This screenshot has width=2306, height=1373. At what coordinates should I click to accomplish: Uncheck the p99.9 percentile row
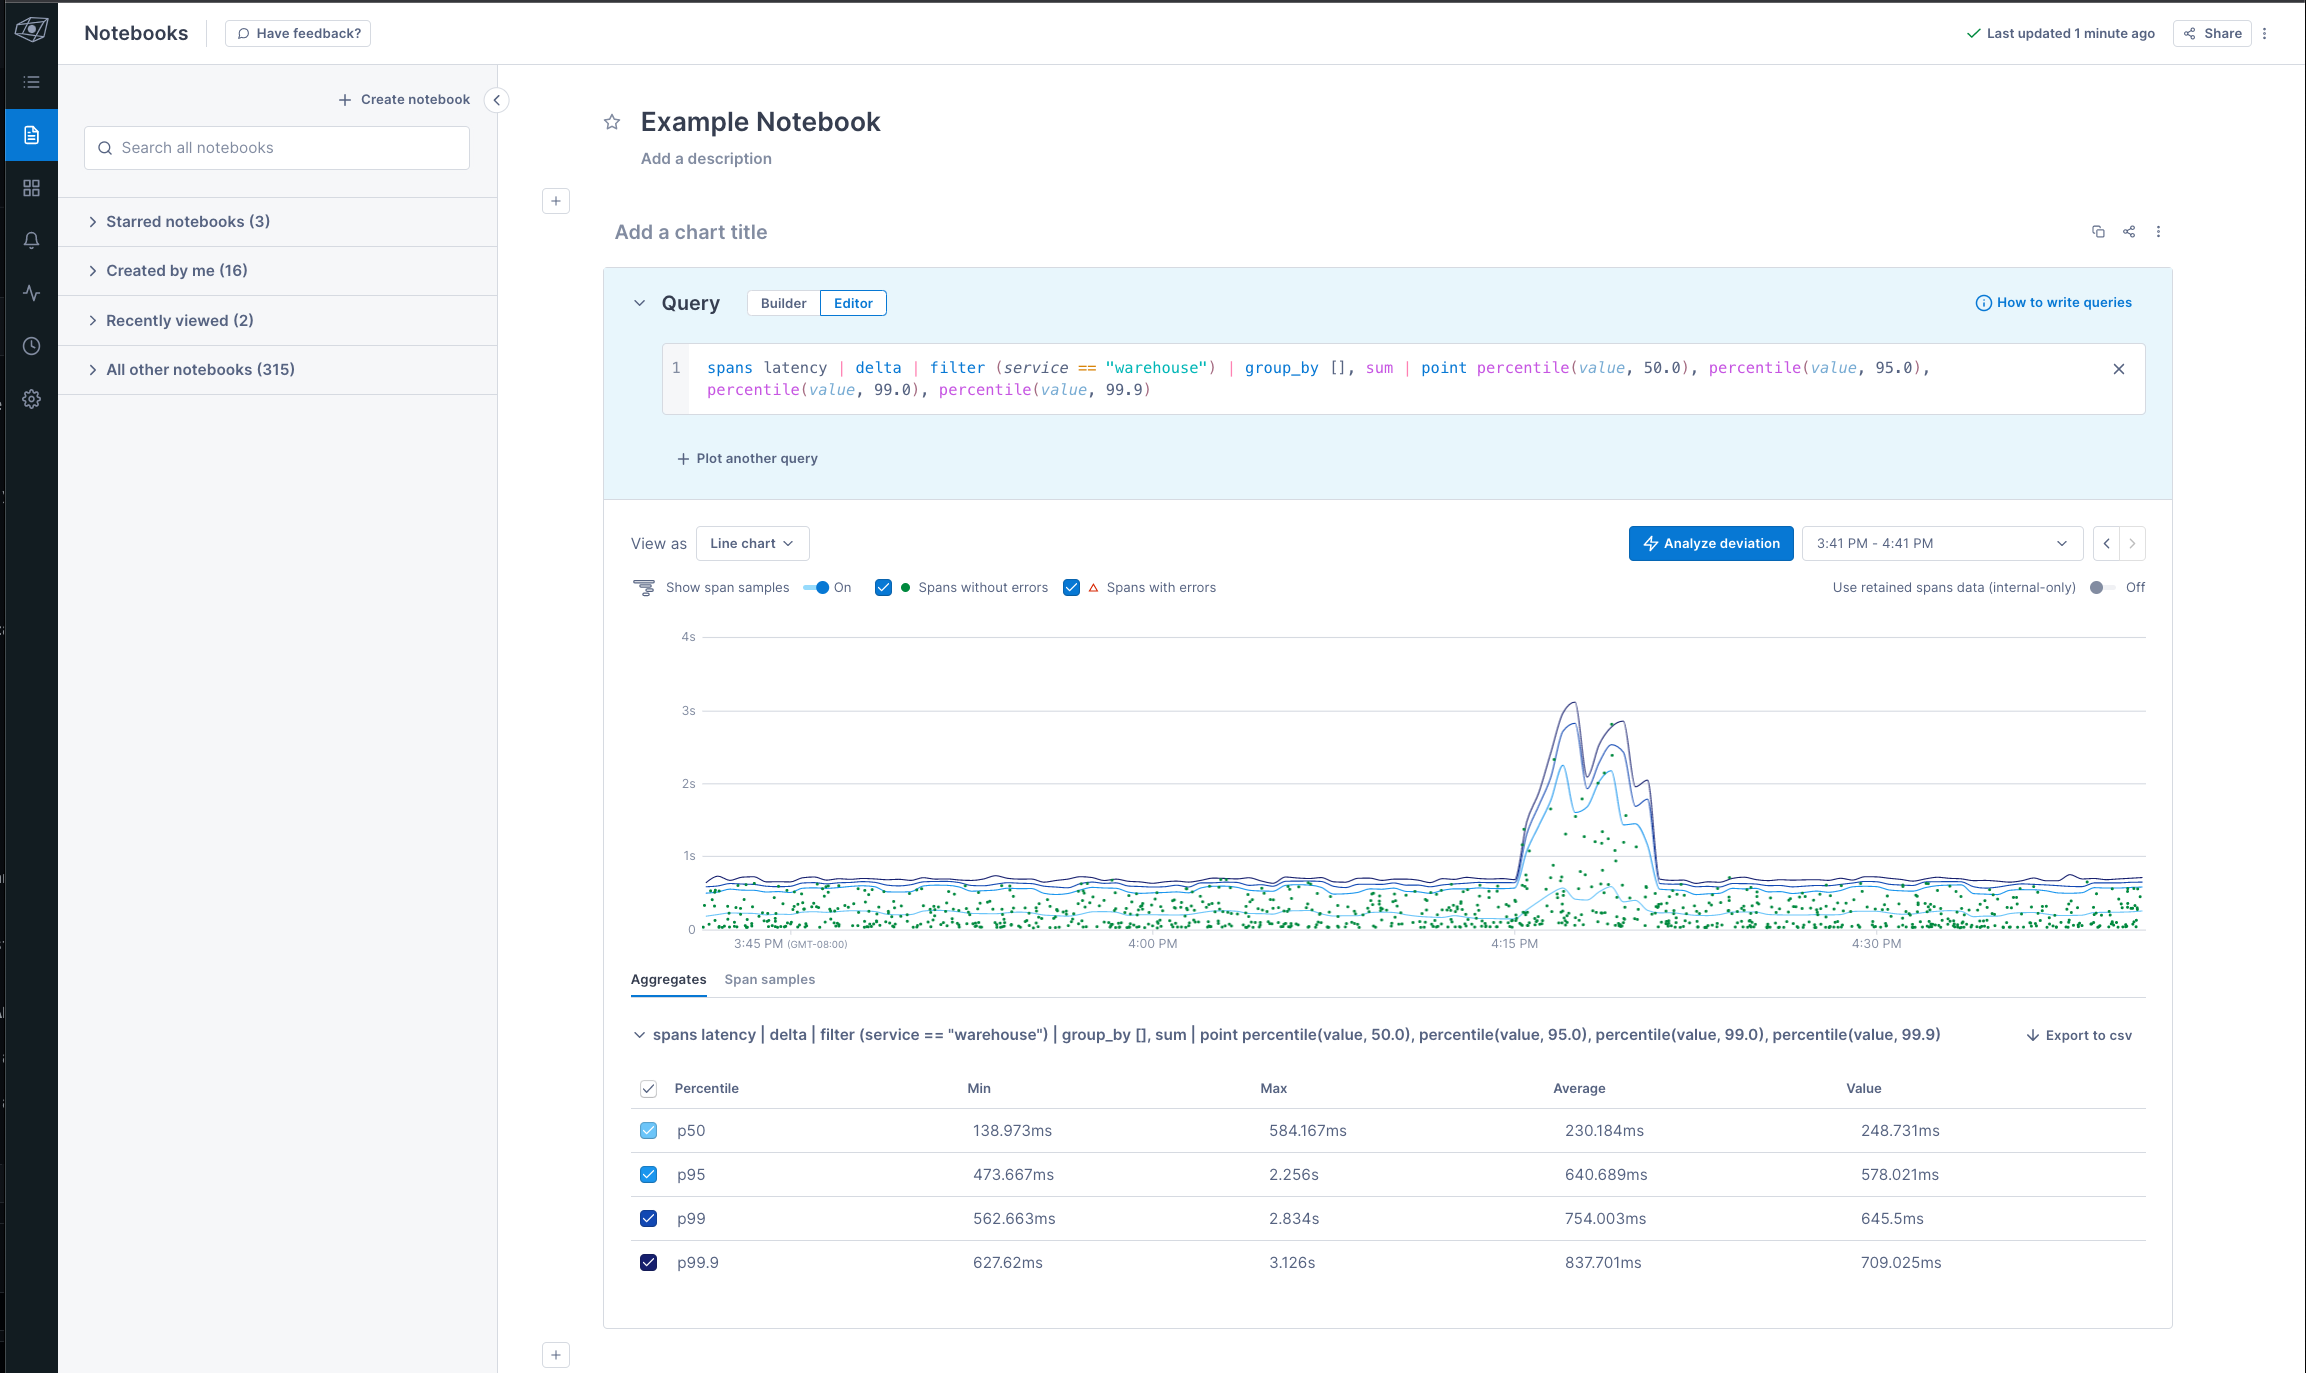(649, 1263)
